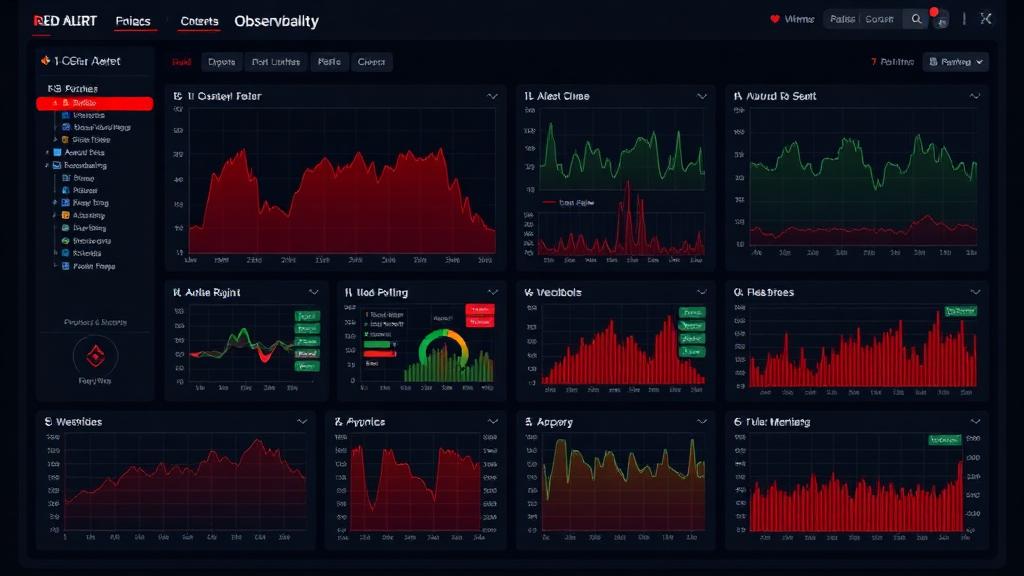Click the search magnifier icon in header
This screenshot has width=1024, height=576.
click(x=916, y=20)
